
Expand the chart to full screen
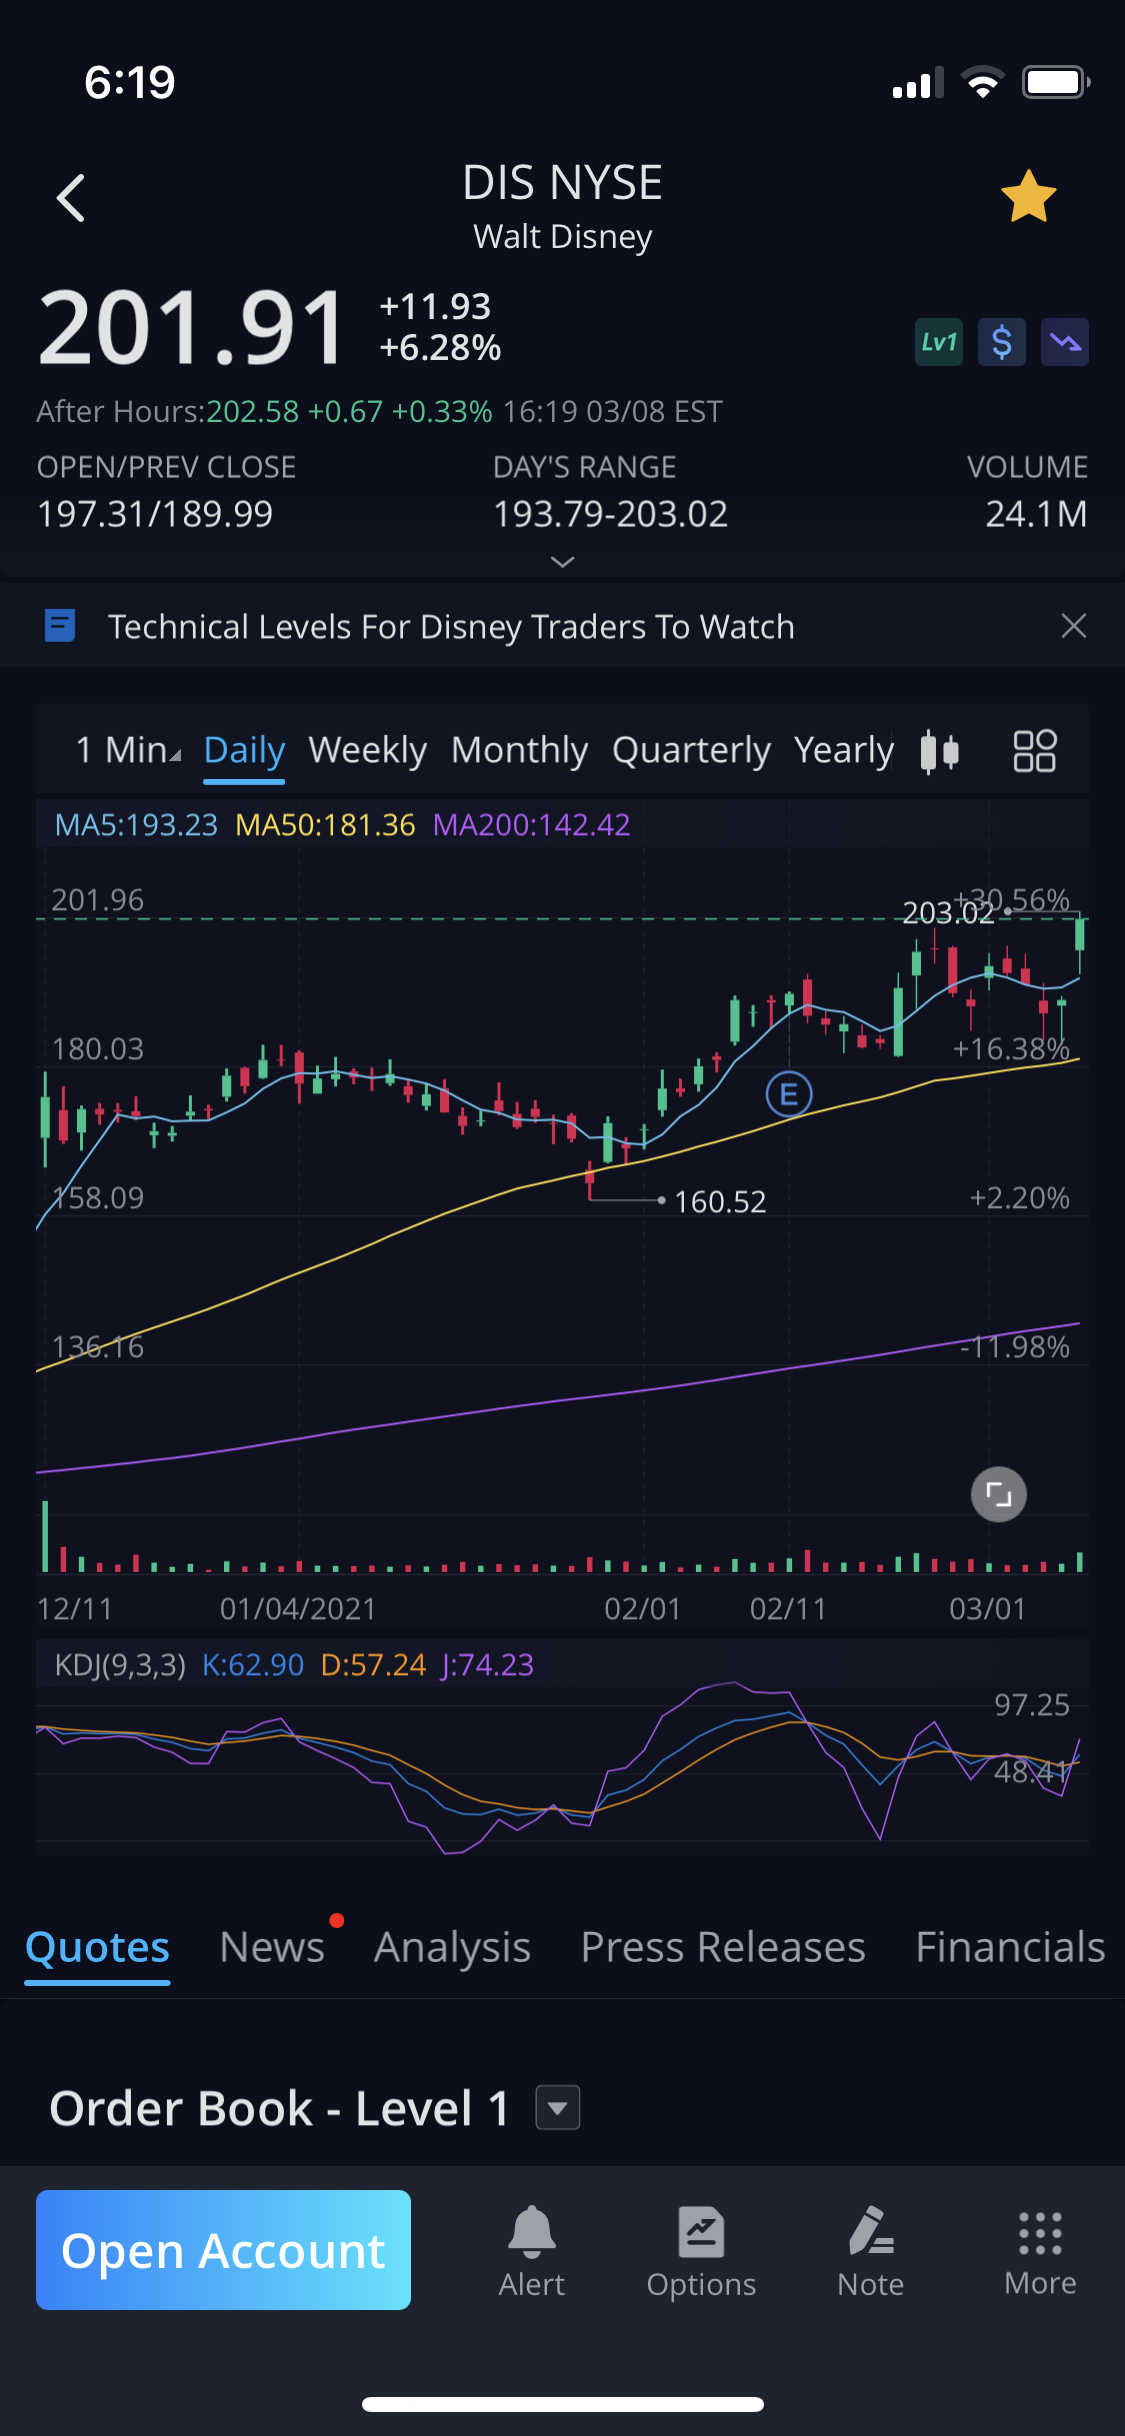pyautogui.click(x=998, y=1494)
